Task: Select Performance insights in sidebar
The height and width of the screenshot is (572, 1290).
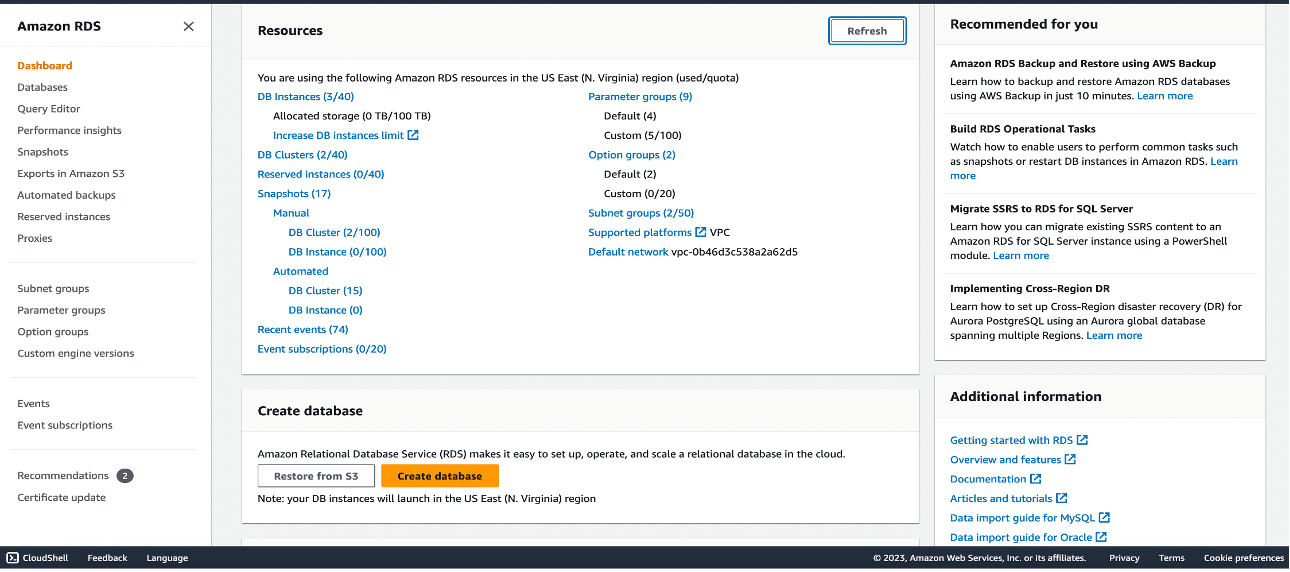Action: point(69,130)
